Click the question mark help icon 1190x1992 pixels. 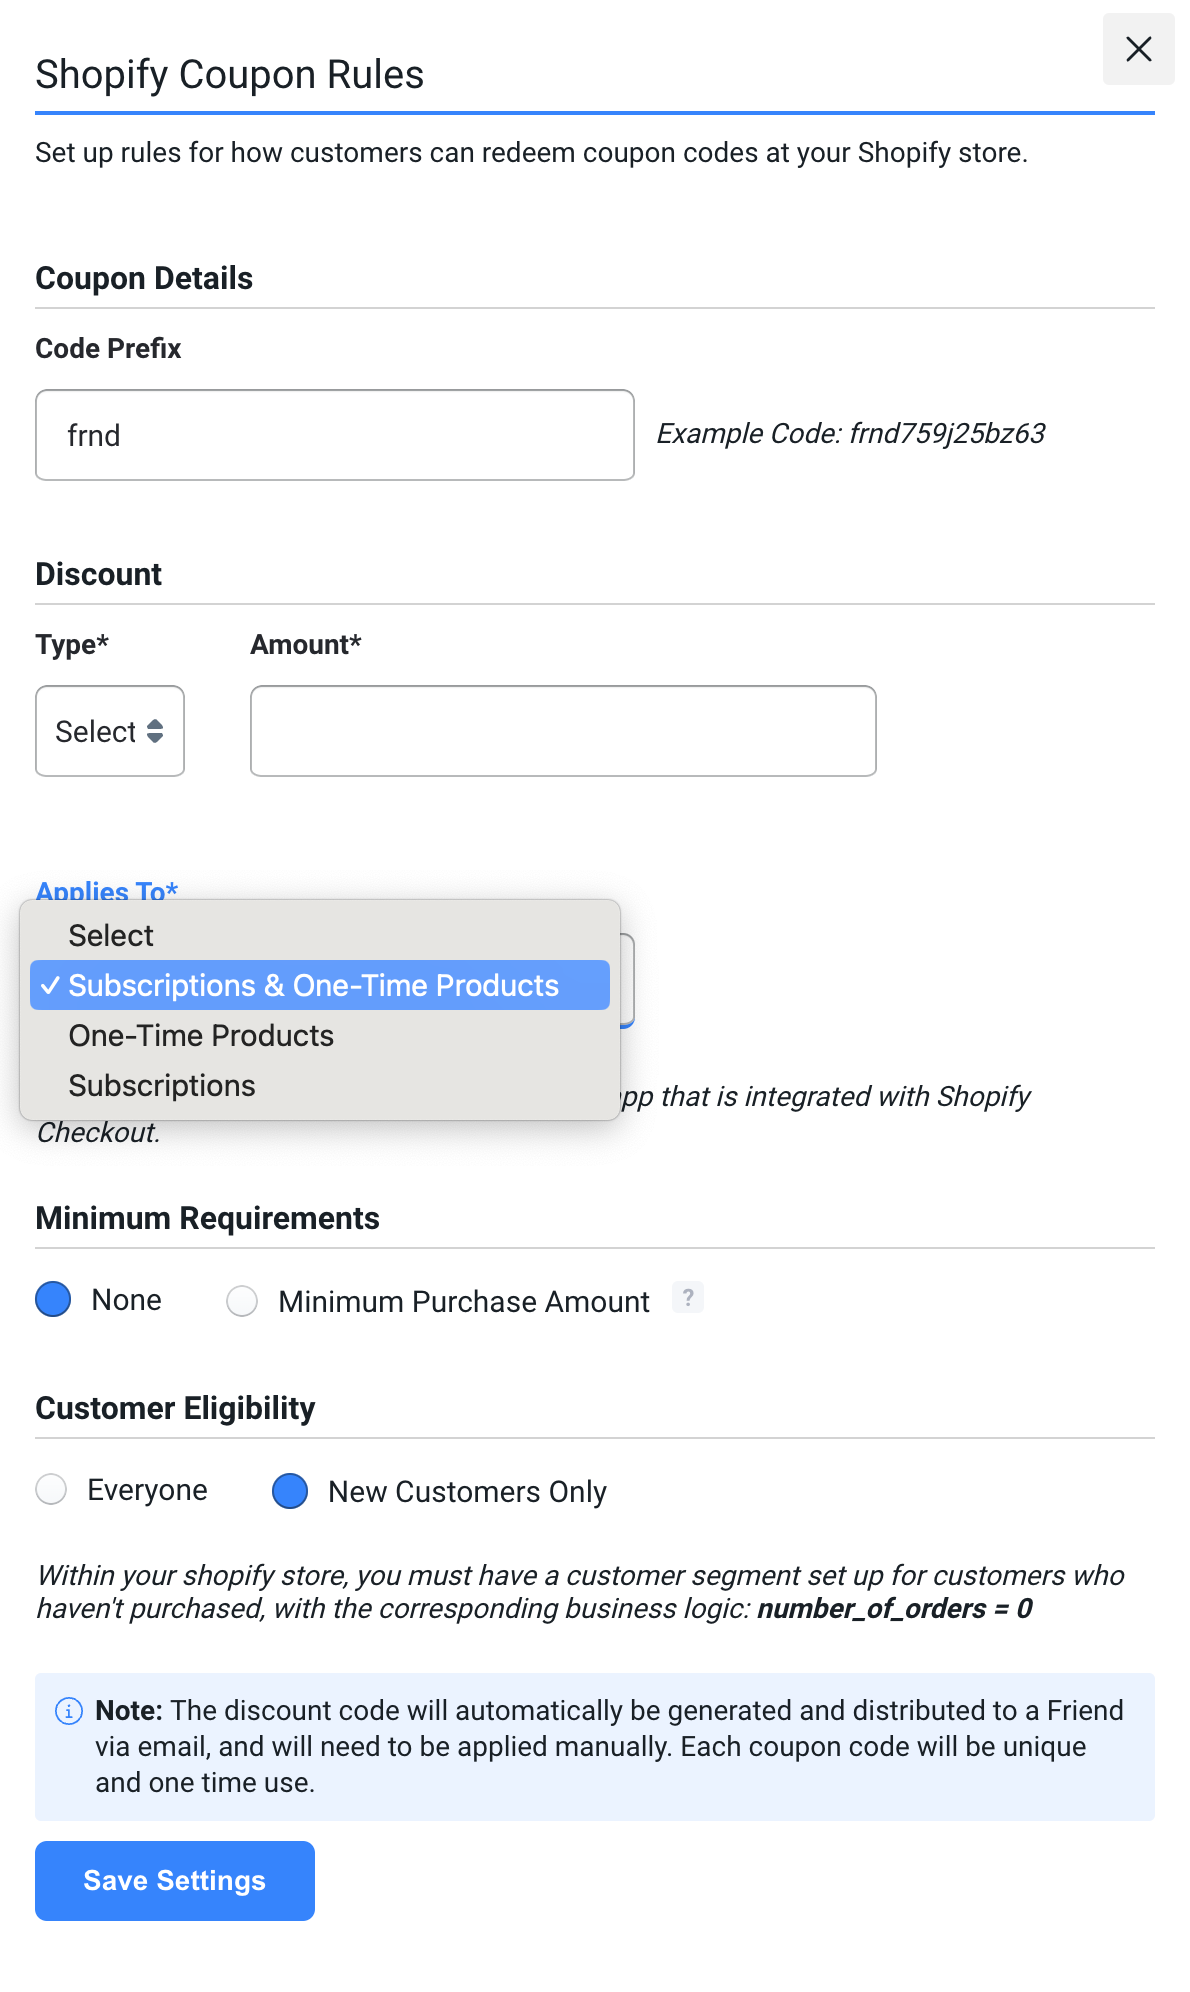(x=688, y=1298)
